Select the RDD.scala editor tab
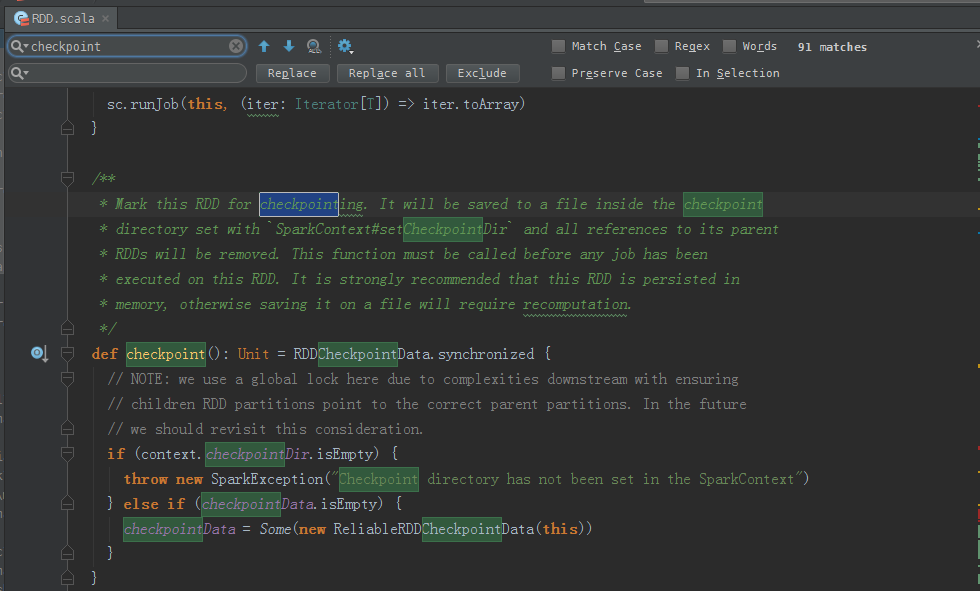This screenshot has width=980, height=591. [x=61, y=19]
